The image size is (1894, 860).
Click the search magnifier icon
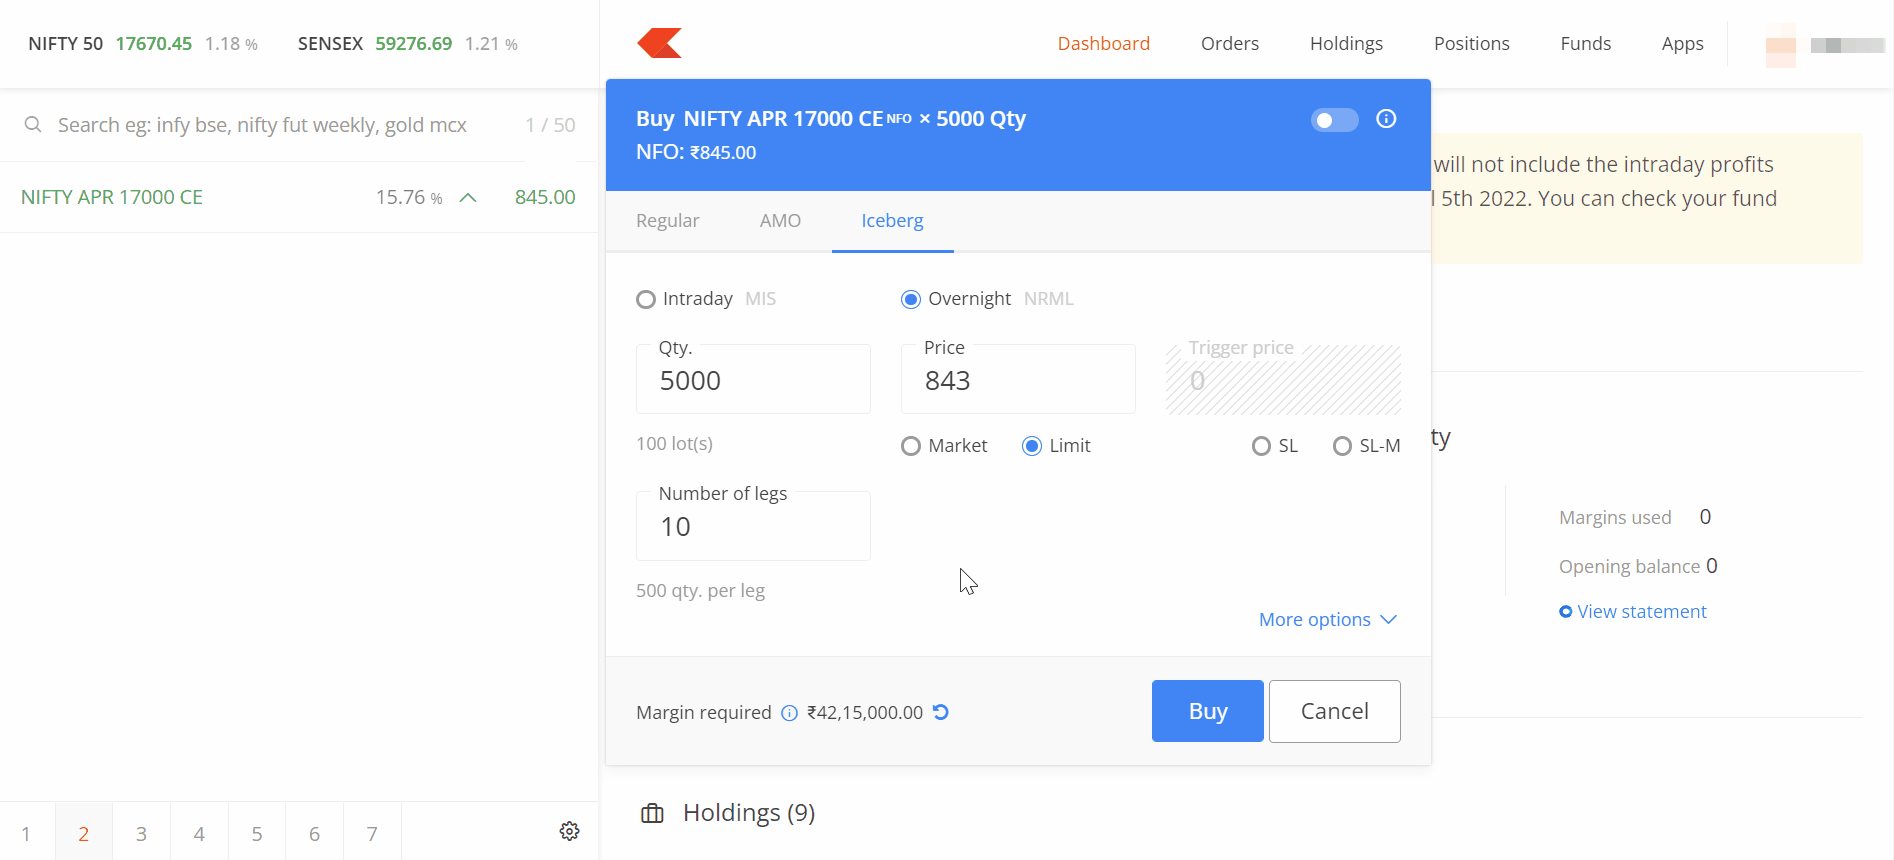point(33,125)
